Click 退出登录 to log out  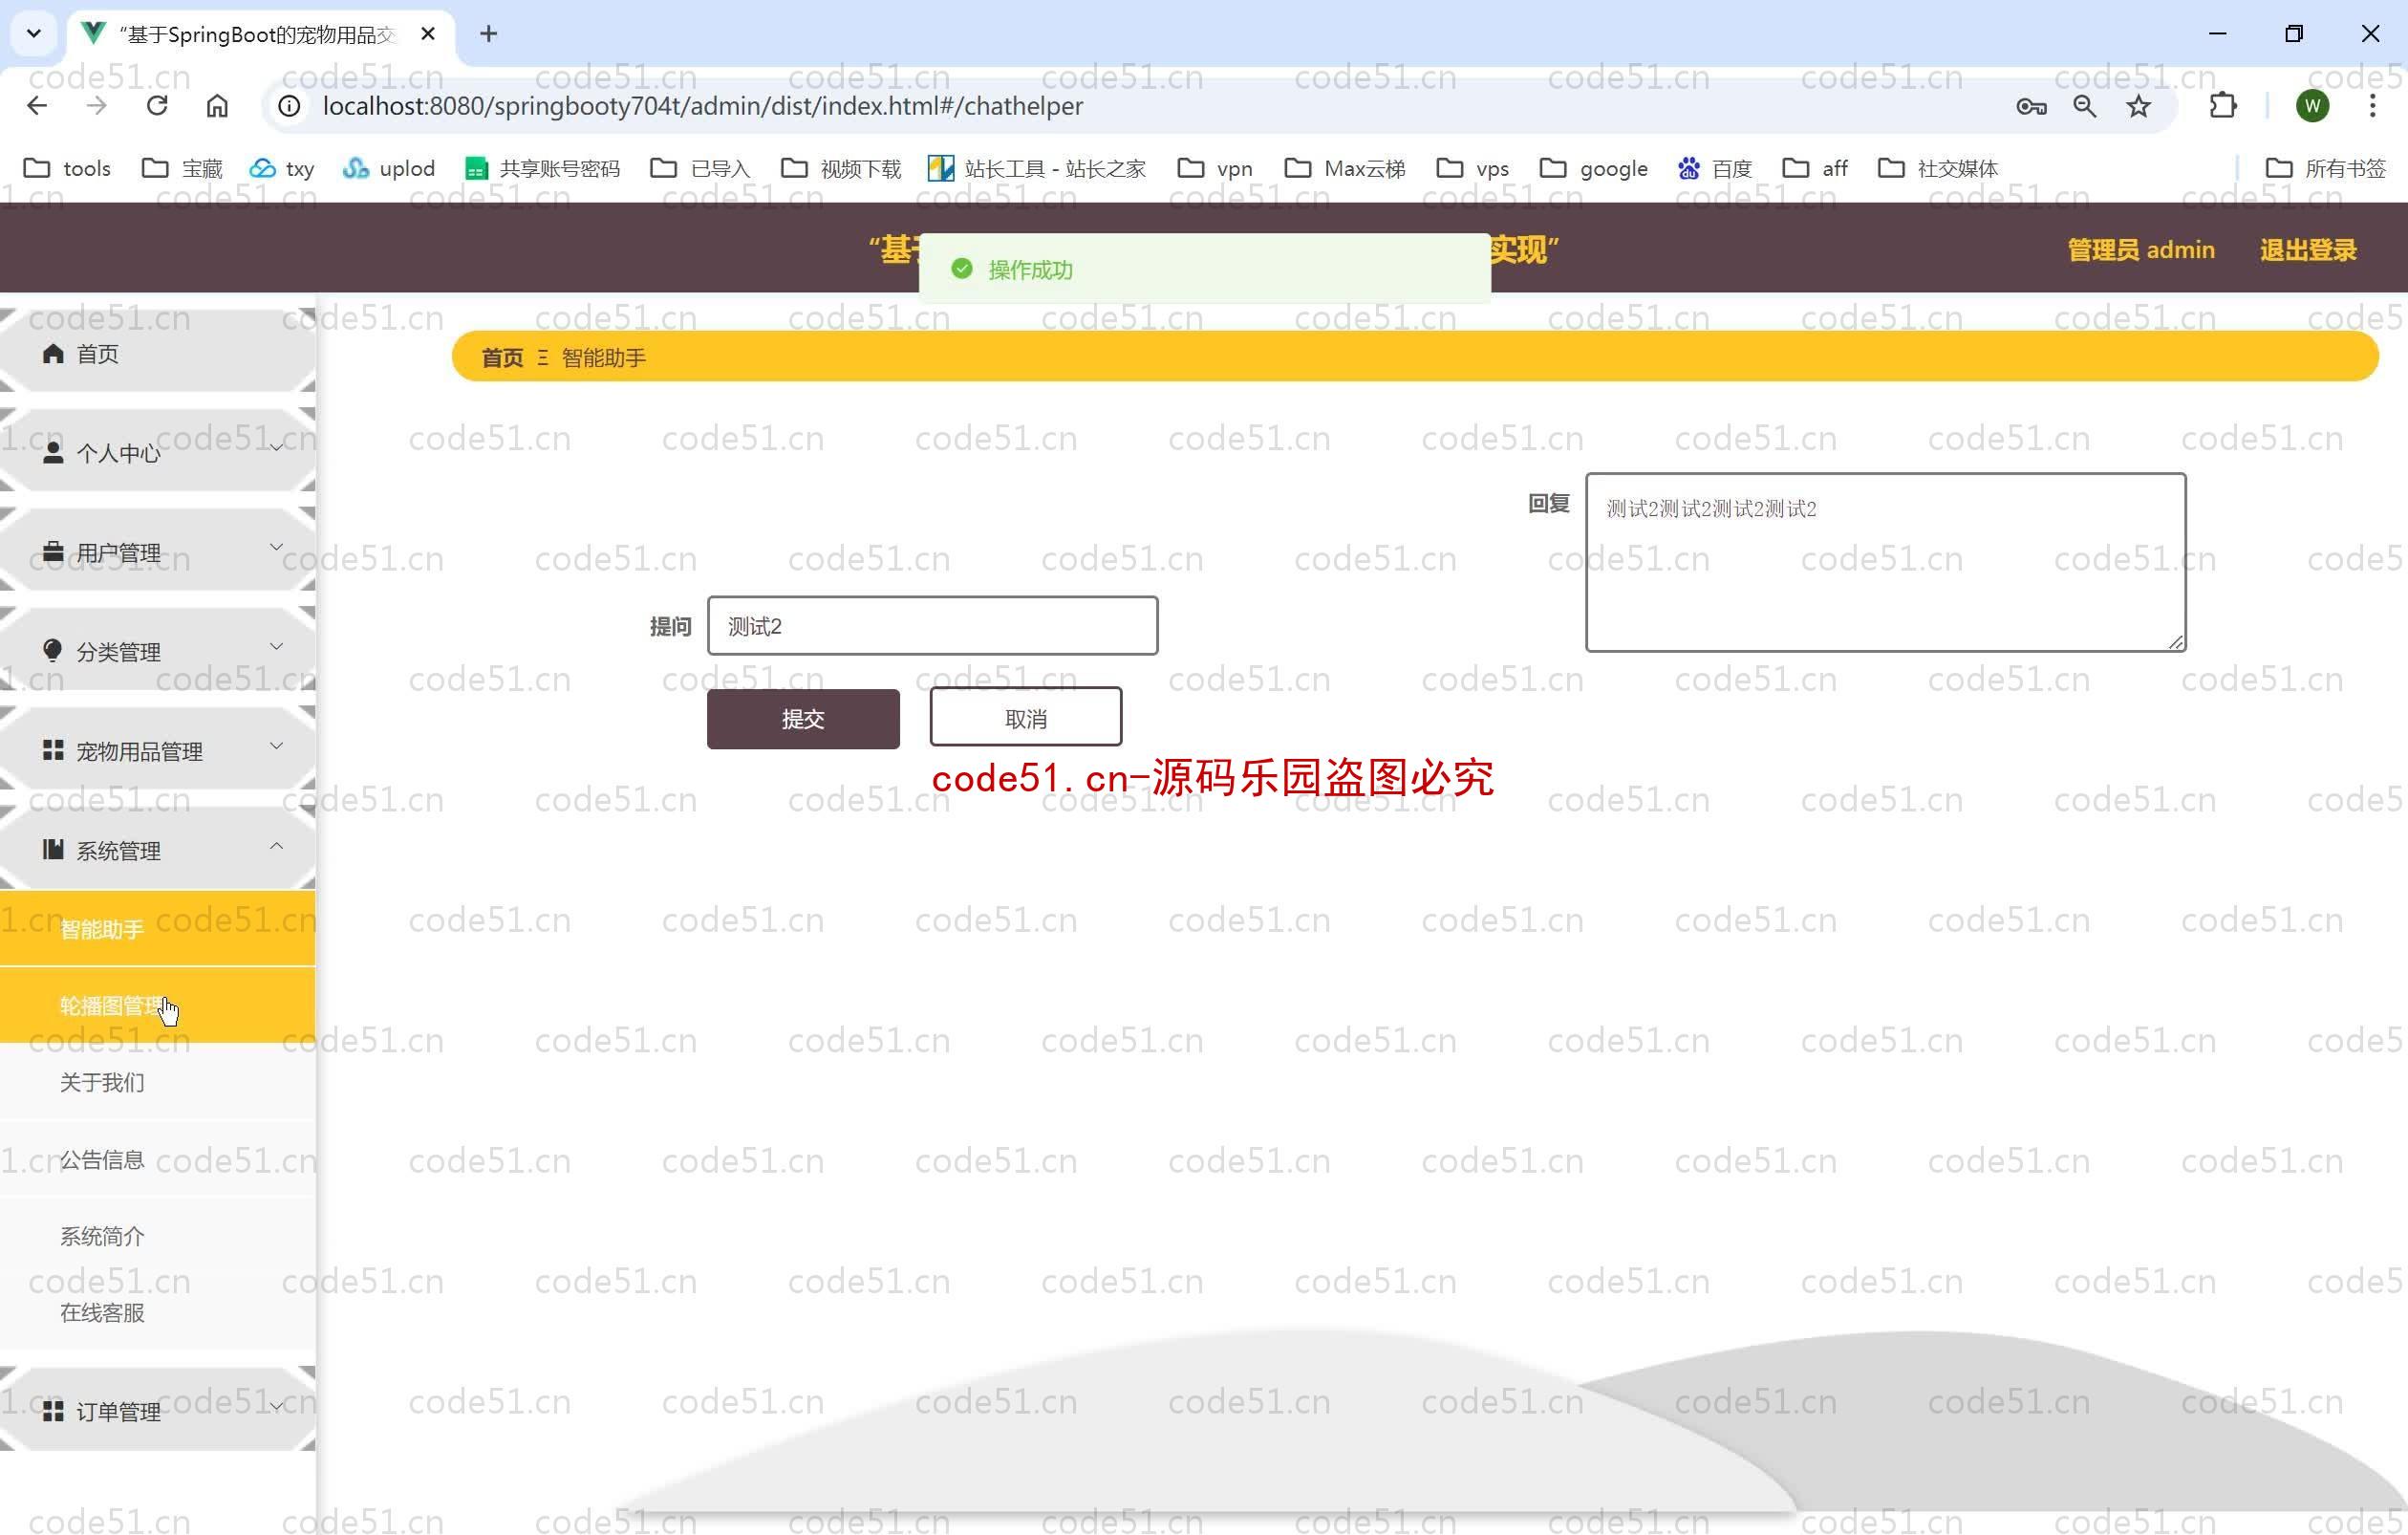2308,250
